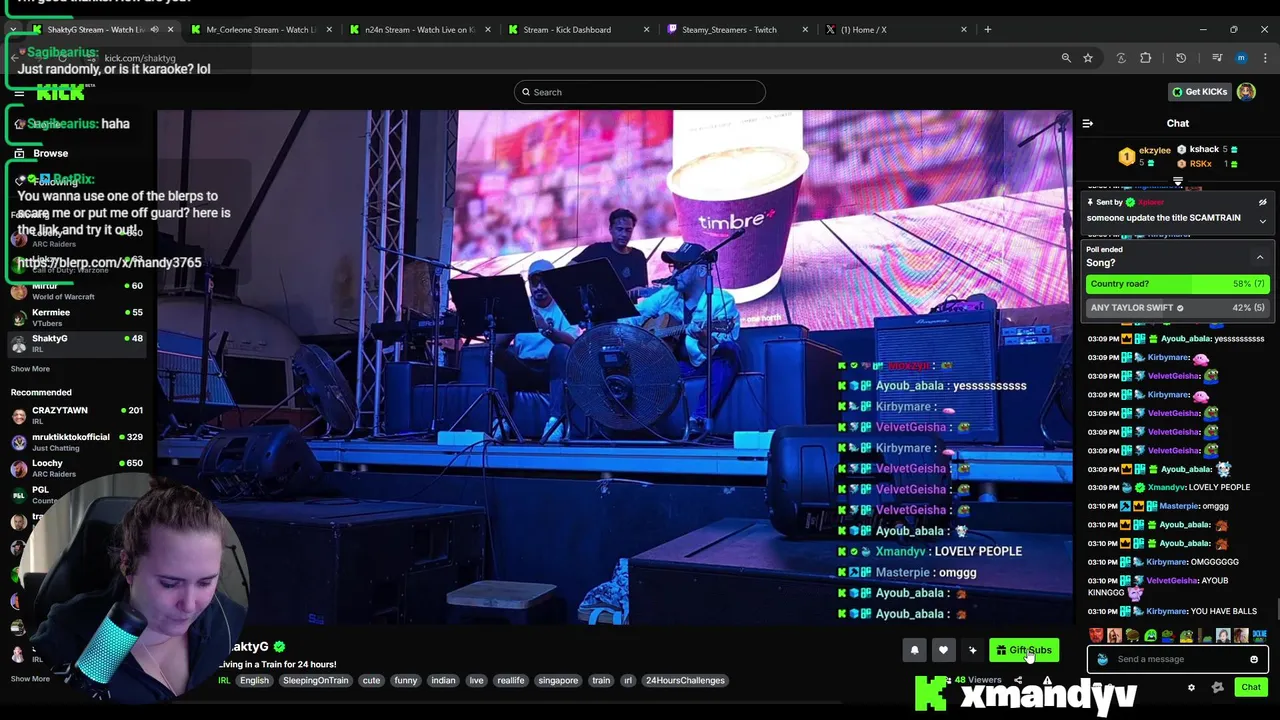Image resolution: width=1280 pixels, height=720 pixels.
Task: Open the CRAZYTAWN recommended channel
Action: pos(78,415)
